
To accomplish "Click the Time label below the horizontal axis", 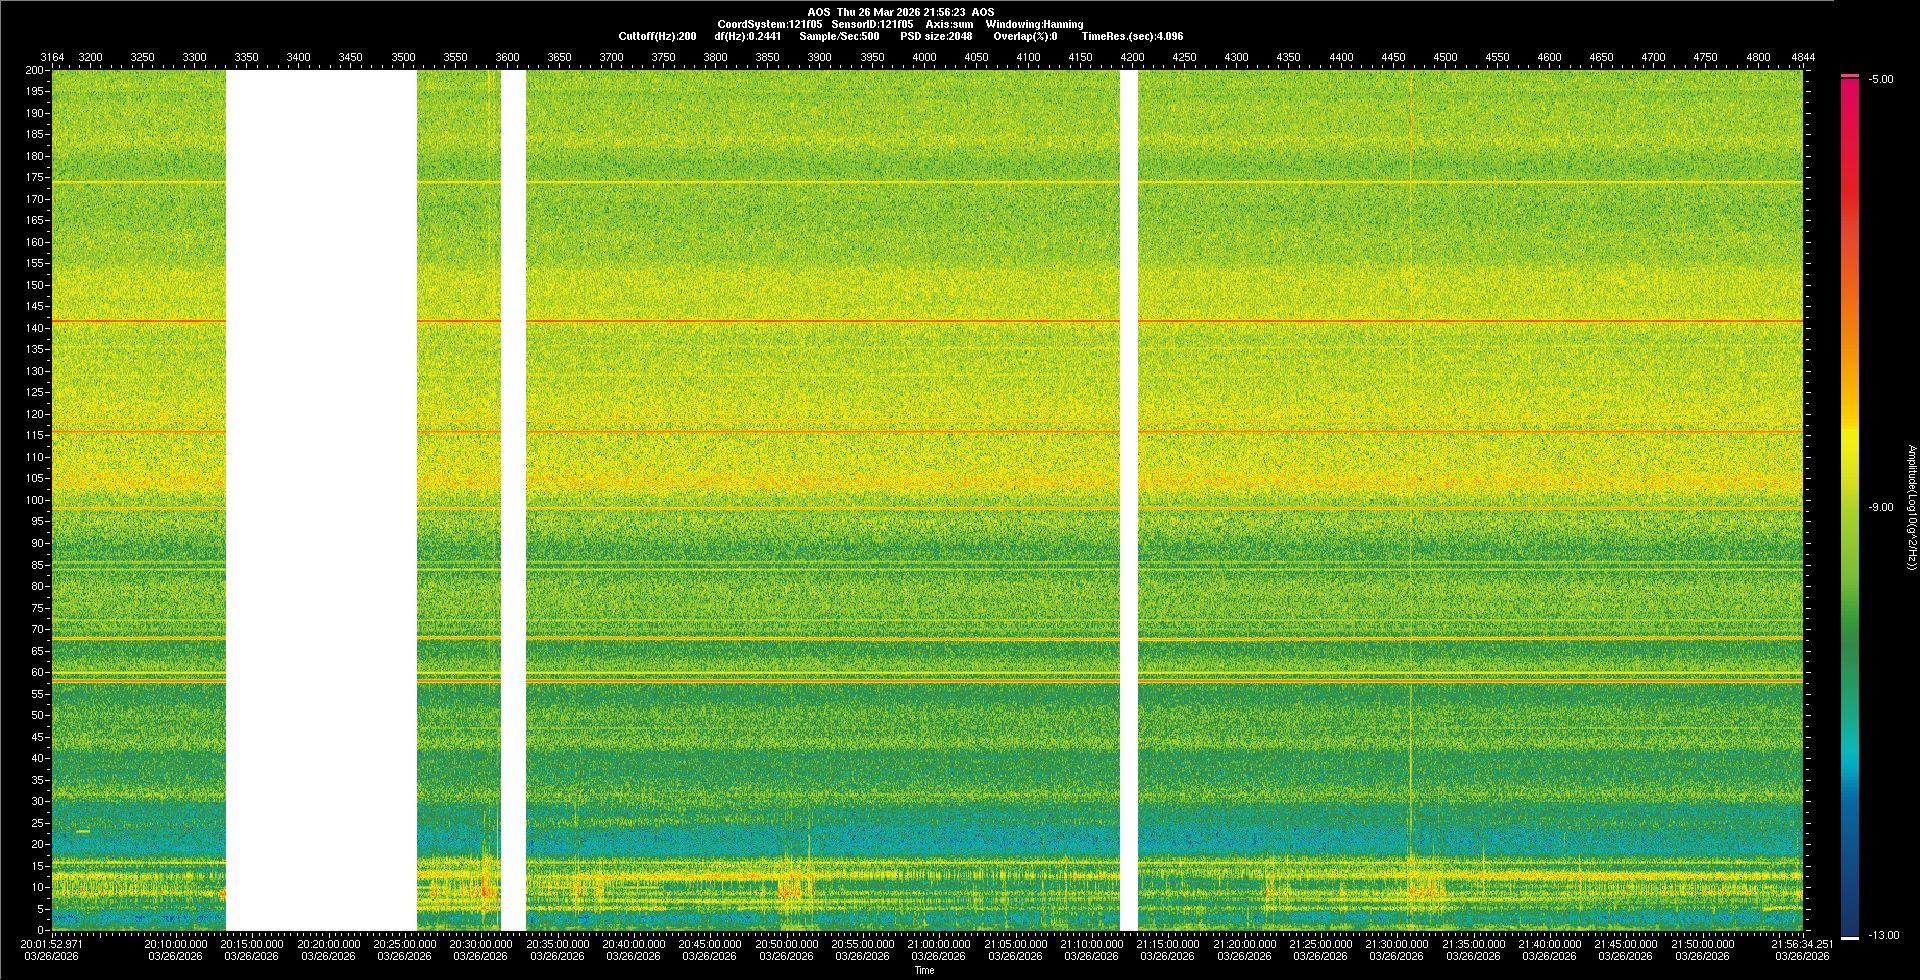I will 924,970.
